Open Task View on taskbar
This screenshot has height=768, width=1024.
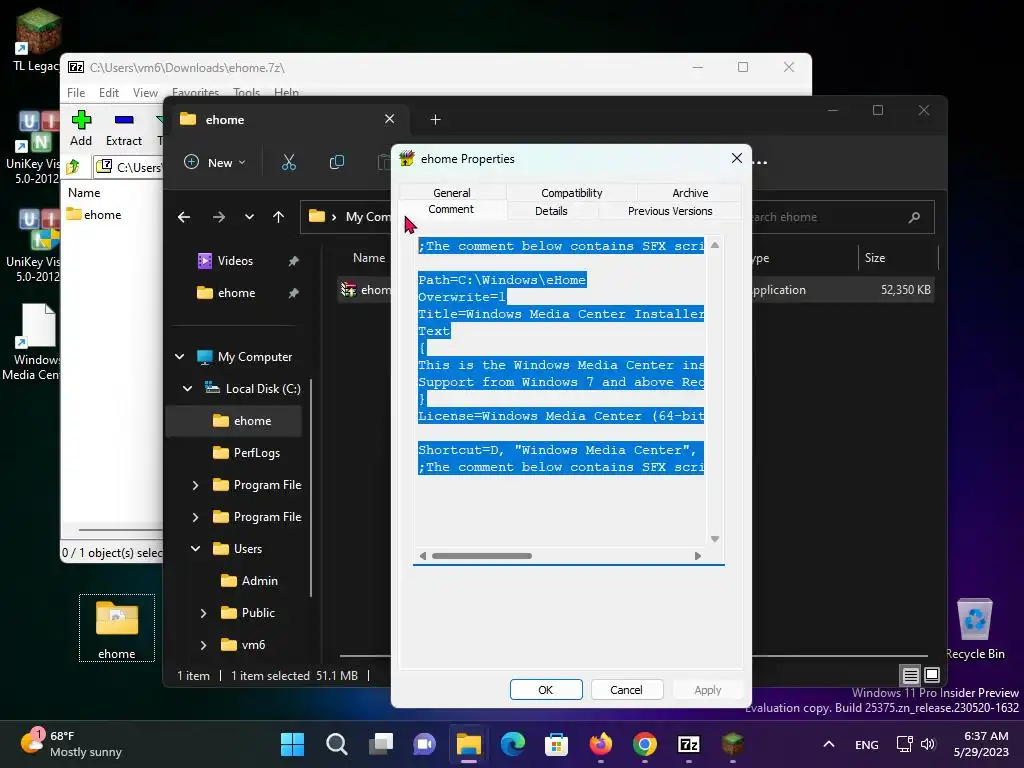point(381,744)
